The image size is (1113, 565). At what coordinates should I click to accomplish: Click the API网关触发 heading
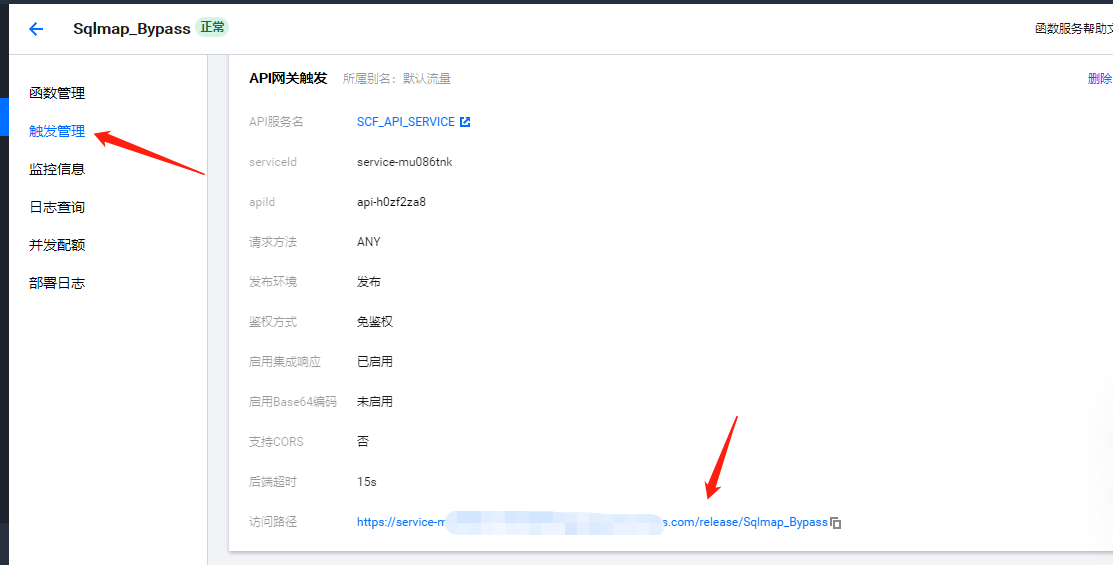tap(288, 78)
